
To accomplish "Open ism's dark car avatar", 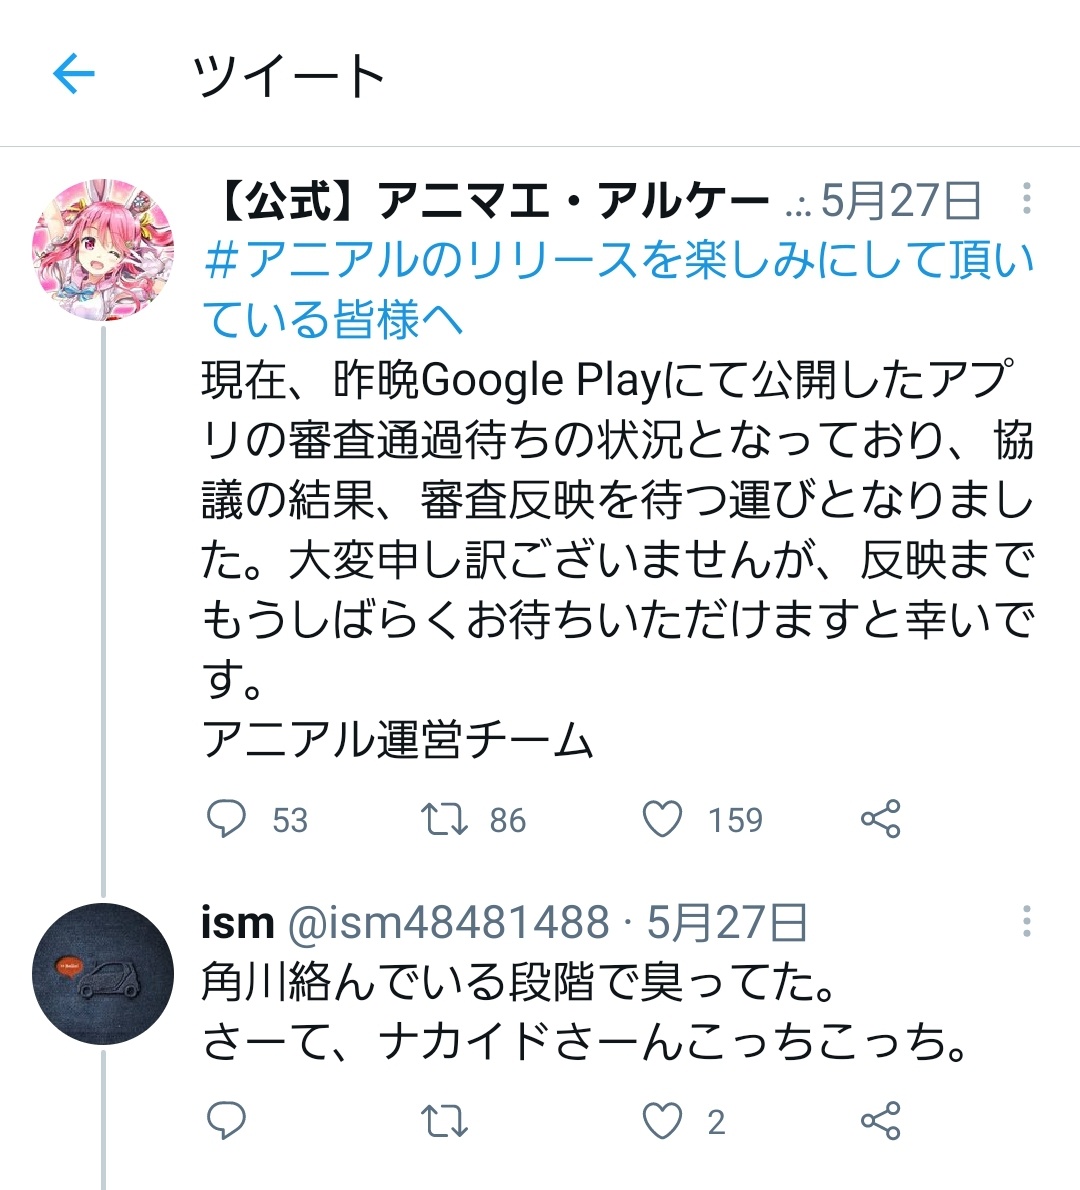I will pos(102,974).
